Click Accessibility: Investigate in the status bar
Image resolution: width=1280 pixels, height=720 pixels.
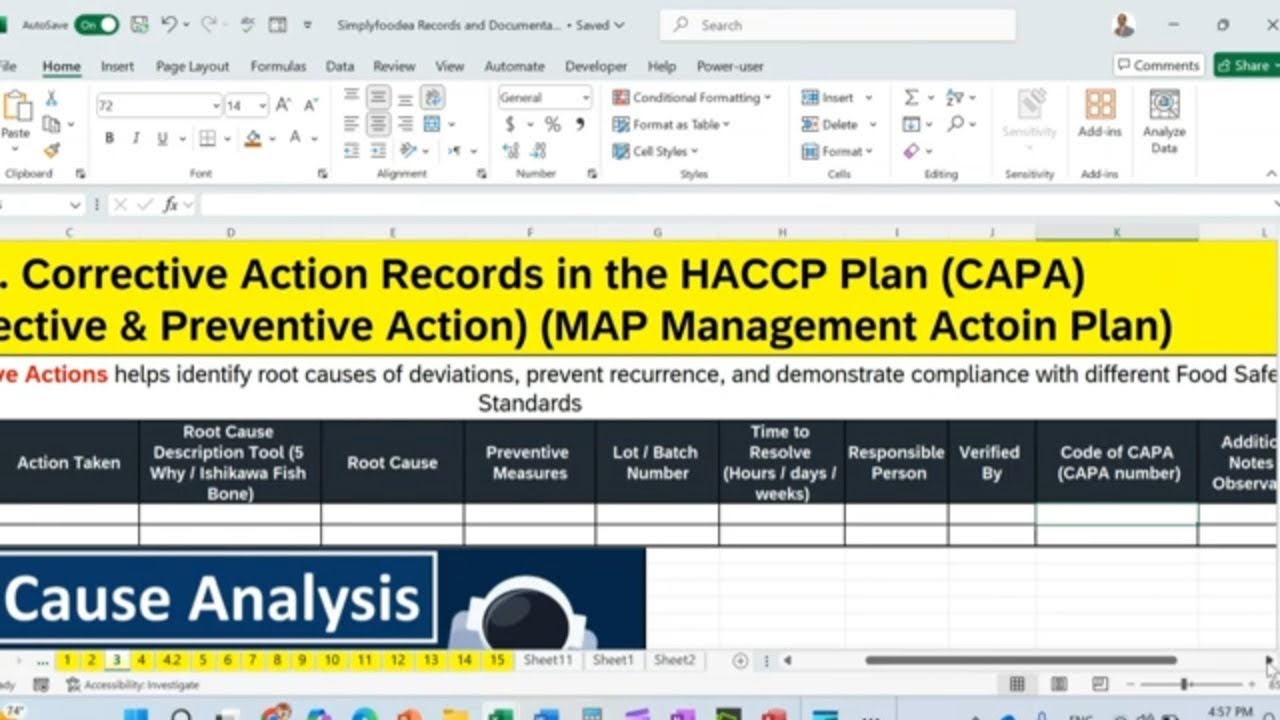tap(132, 685)
